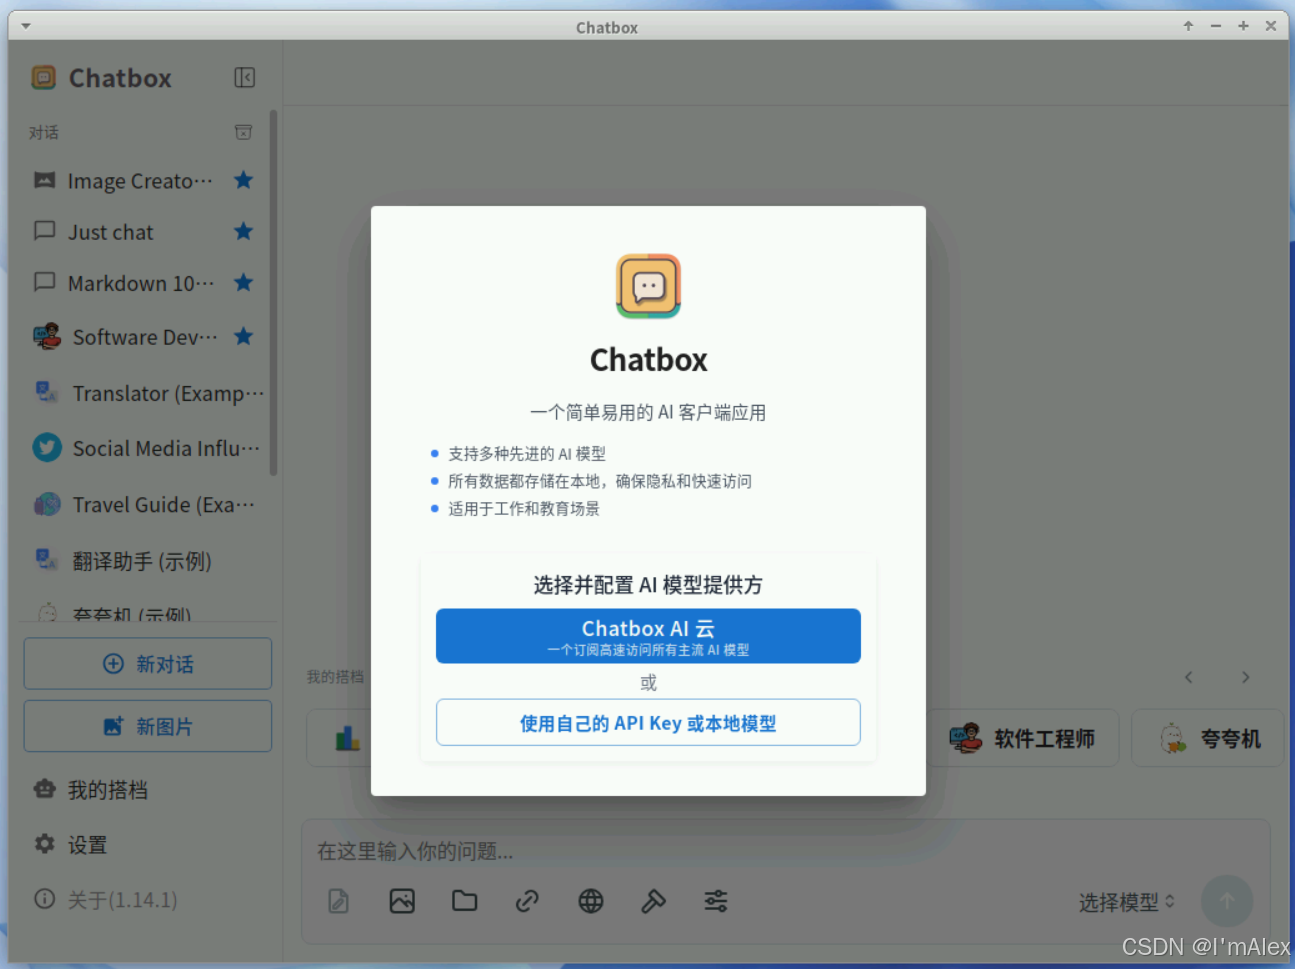Click the Travel Guide globe icon
Image resolution: width=1295 pixels, height=969 pixels.
[47, 504]
